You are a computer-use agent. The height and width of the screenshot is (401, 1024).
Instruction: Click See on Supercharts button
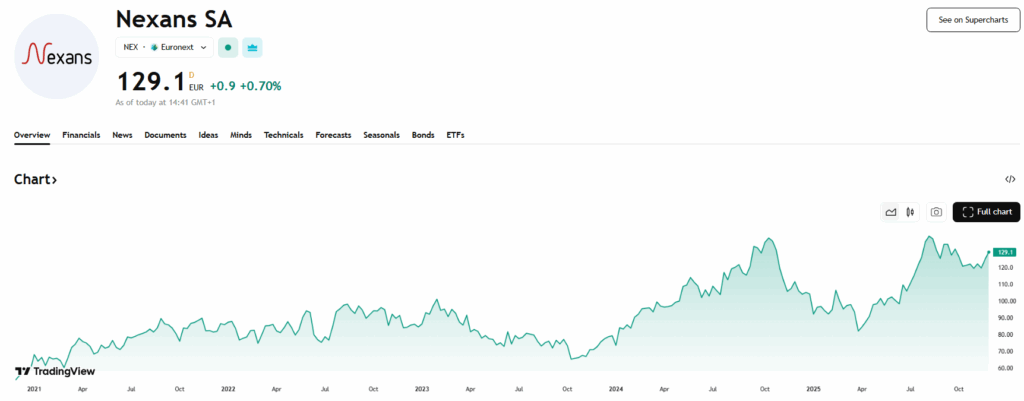[972, 20]
